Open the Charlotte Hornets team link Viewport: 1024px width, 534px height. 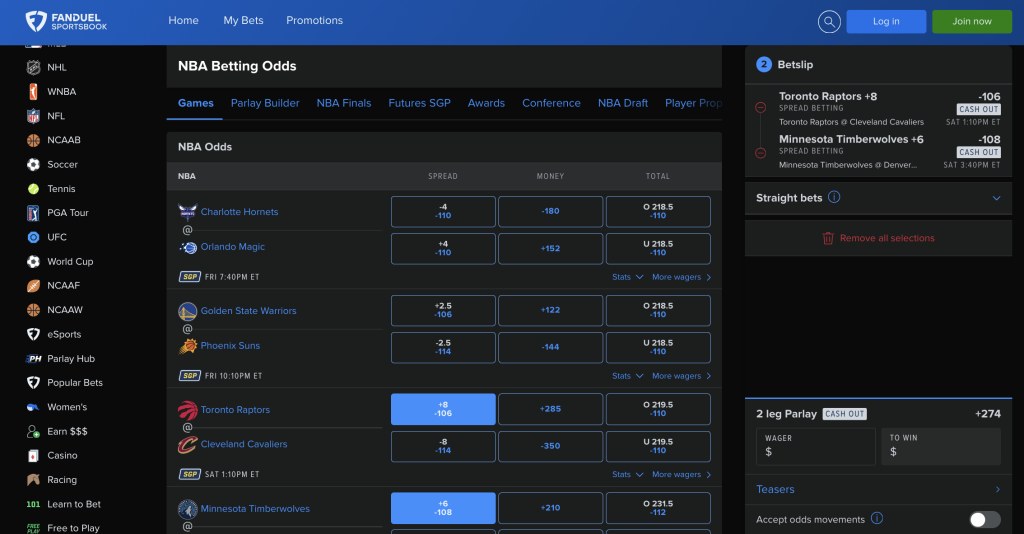[x=239, y=212]
